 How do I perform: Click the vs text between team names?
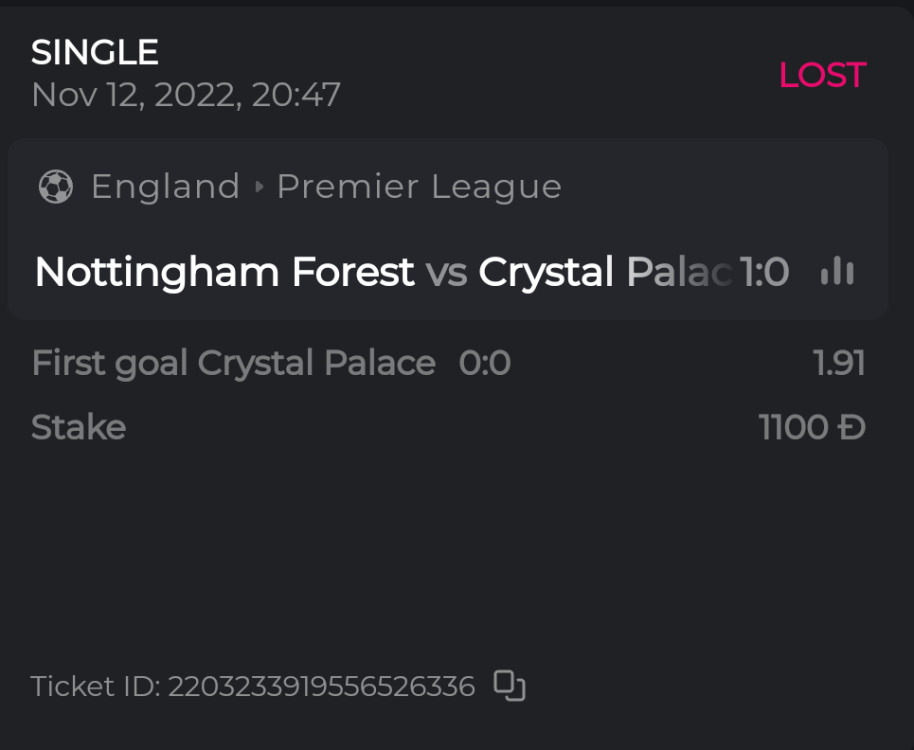click(446, 272)
